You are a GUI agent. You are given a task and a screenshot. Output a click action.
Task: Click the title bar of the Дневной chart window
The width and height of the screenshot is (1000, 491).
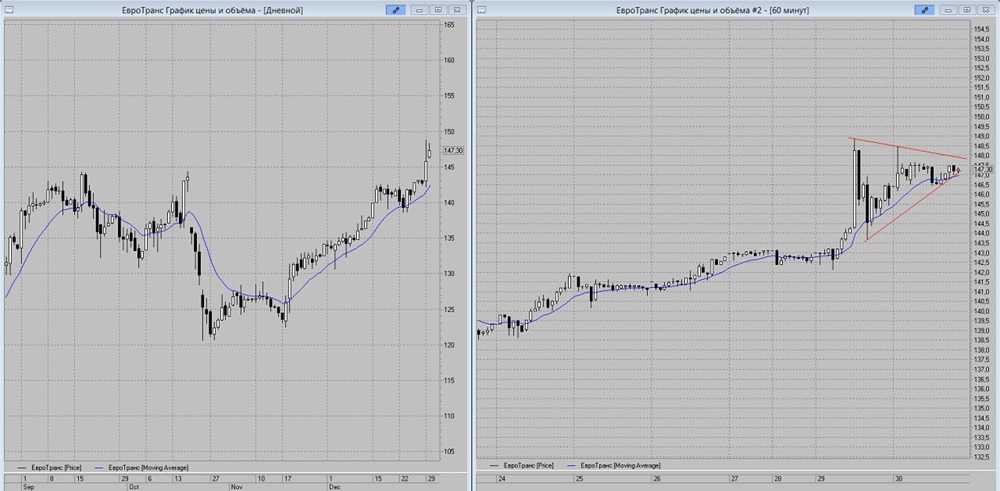click(x=212, y=10)
